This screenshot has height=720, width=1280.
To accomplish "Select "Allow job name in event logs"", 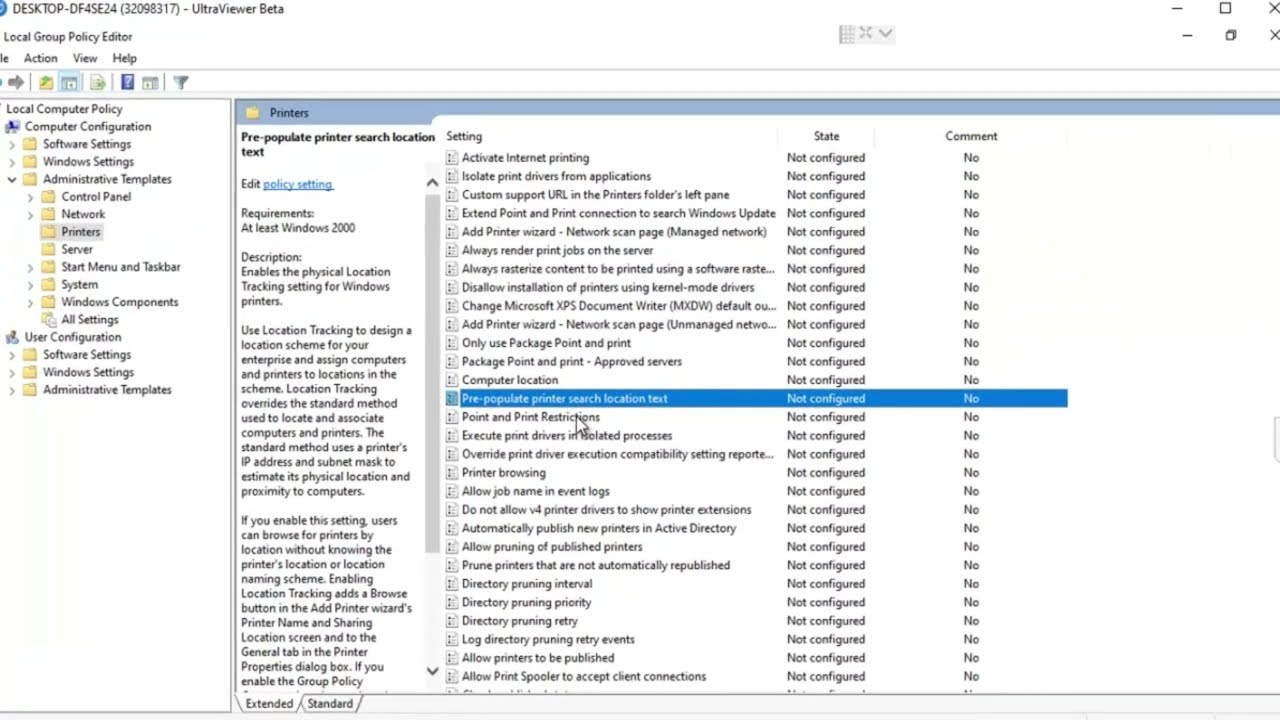I will click(535, 491).
